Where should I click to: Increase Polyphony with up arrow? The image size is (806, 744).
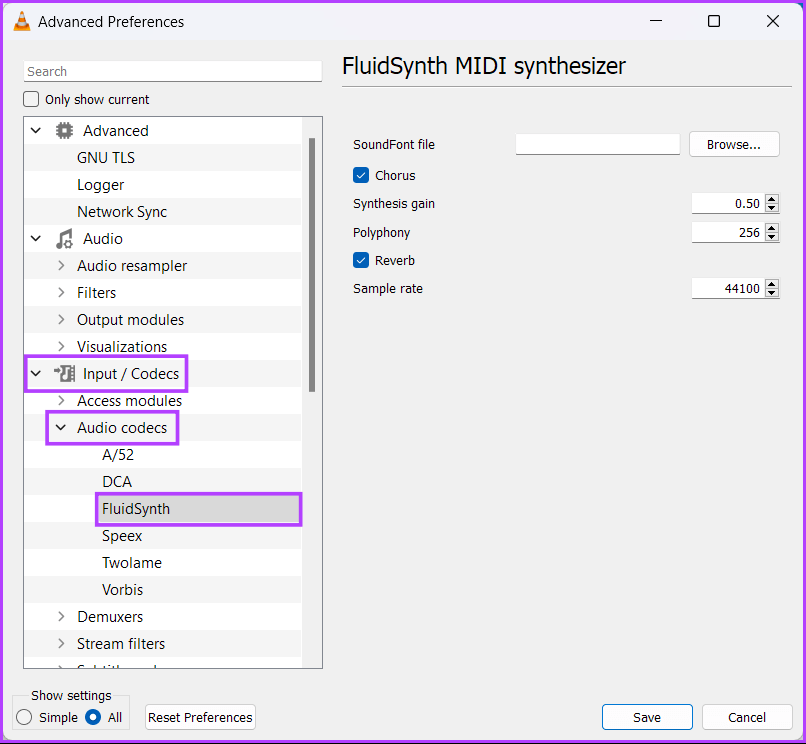(x=772, y=228)
